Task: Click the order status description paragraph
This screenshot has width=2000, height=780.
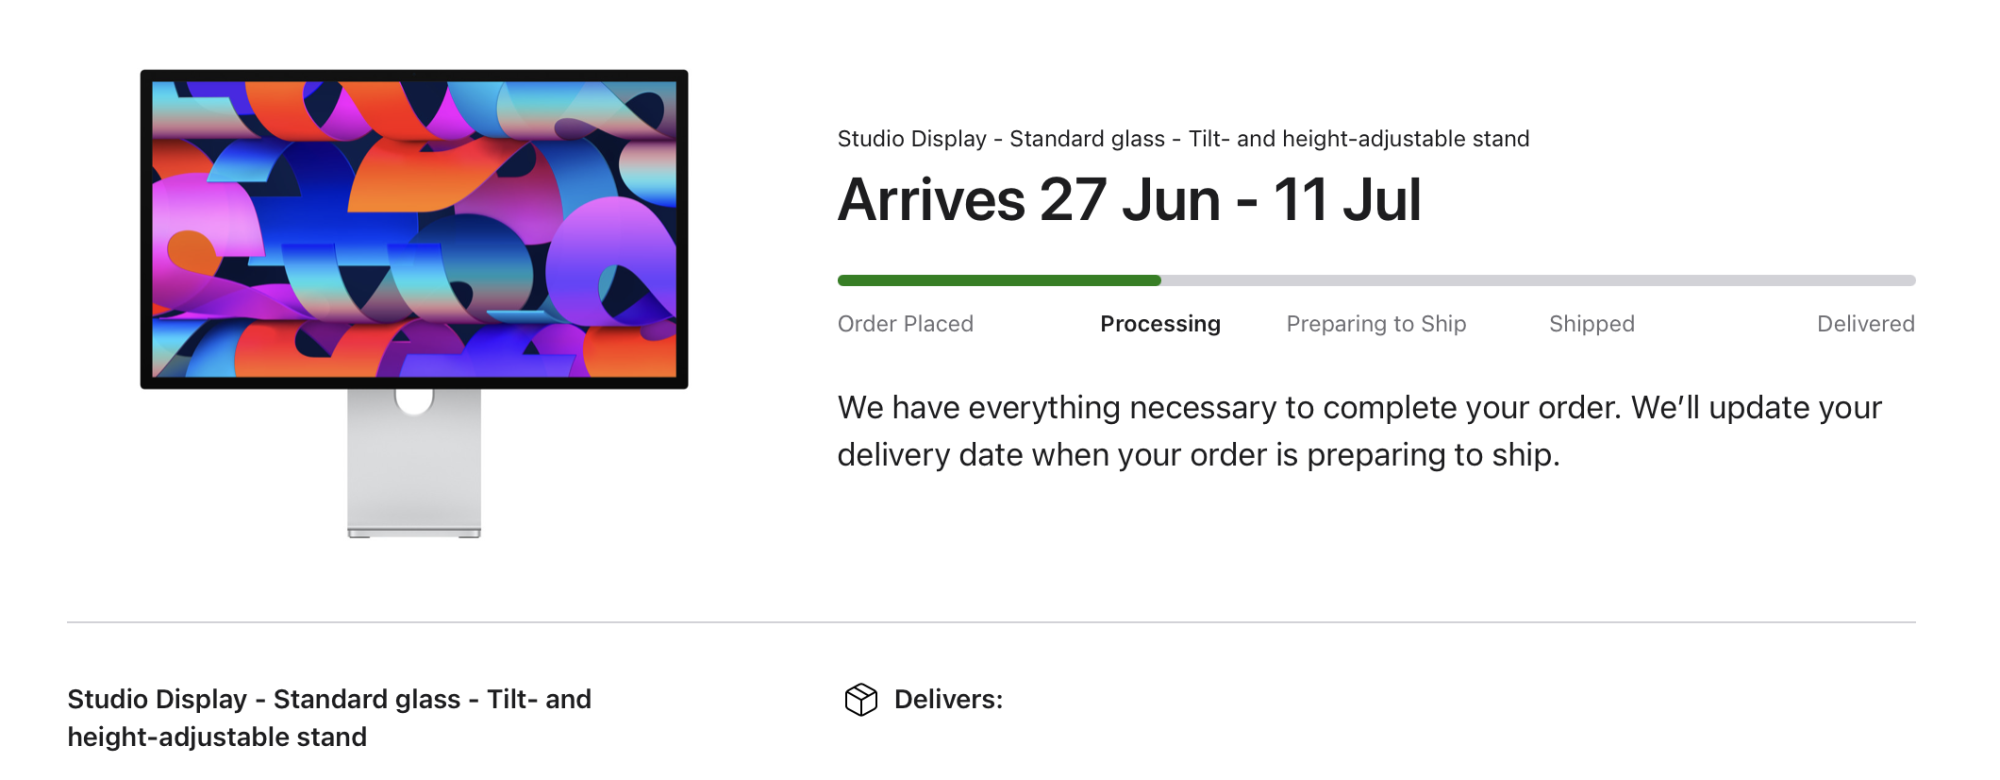Action: [x=1359, y=431]
